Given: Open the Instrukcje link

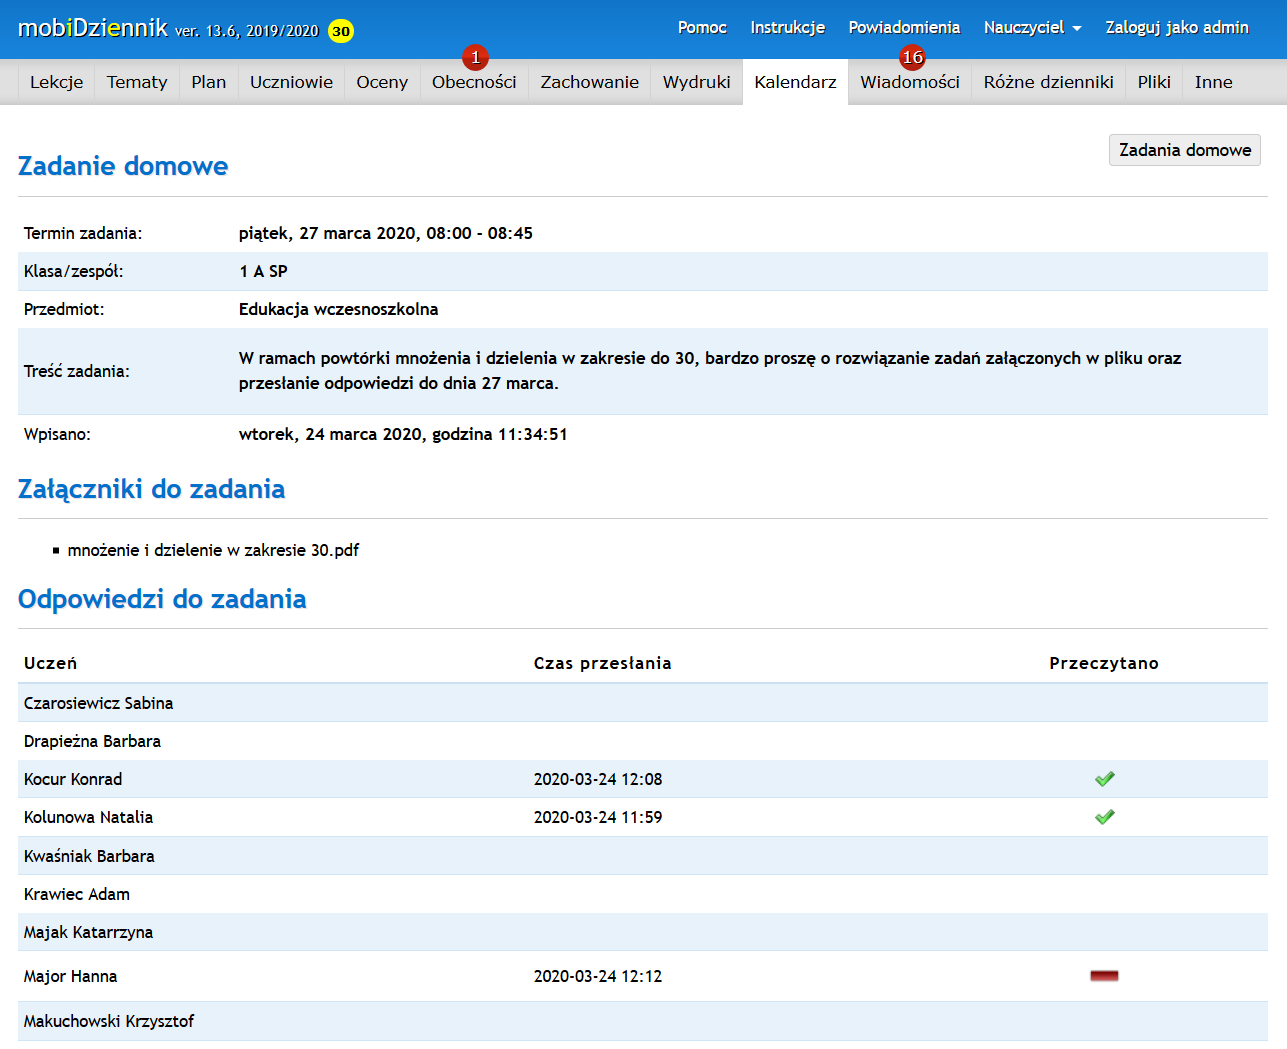Looking at the screenshot, I should (x=788, y=28).
